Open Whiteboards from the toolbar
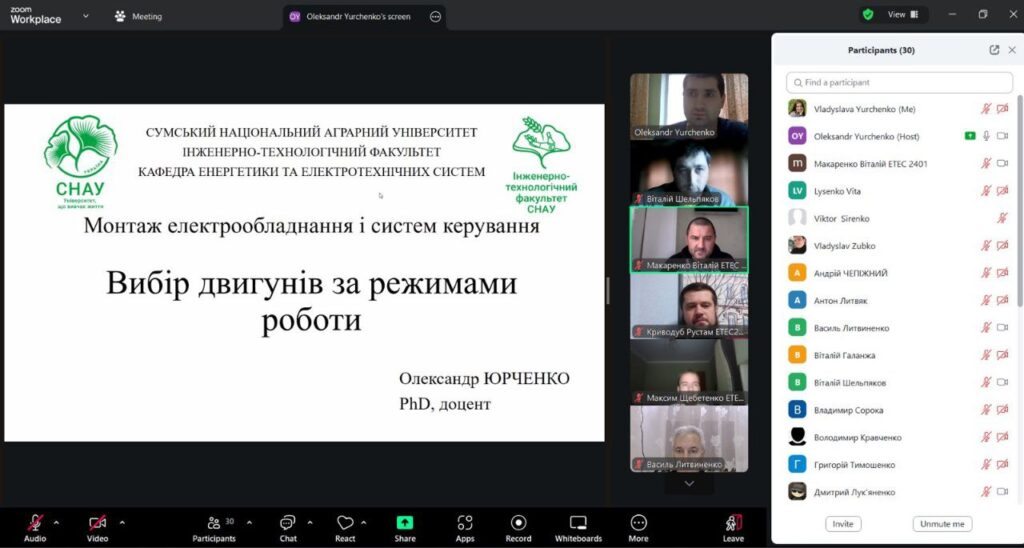1024x548 pixels. 578,523
